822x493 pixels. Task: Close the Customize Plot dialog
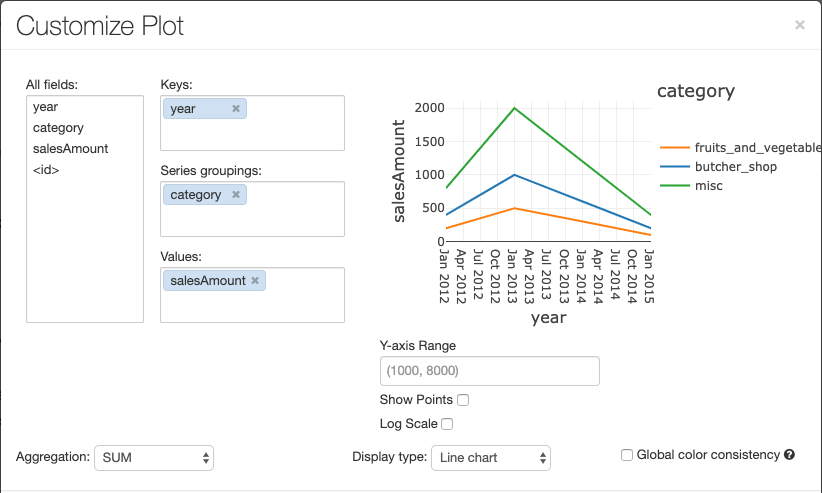800,25
